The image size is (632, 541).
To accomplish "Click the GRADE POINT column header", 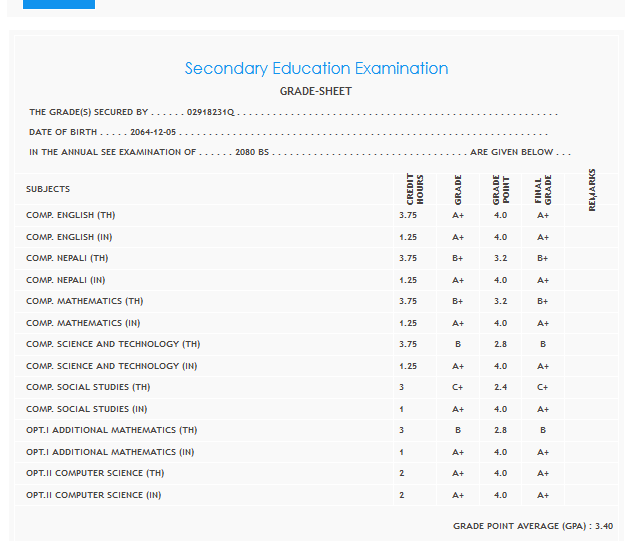I will [500, 188].
